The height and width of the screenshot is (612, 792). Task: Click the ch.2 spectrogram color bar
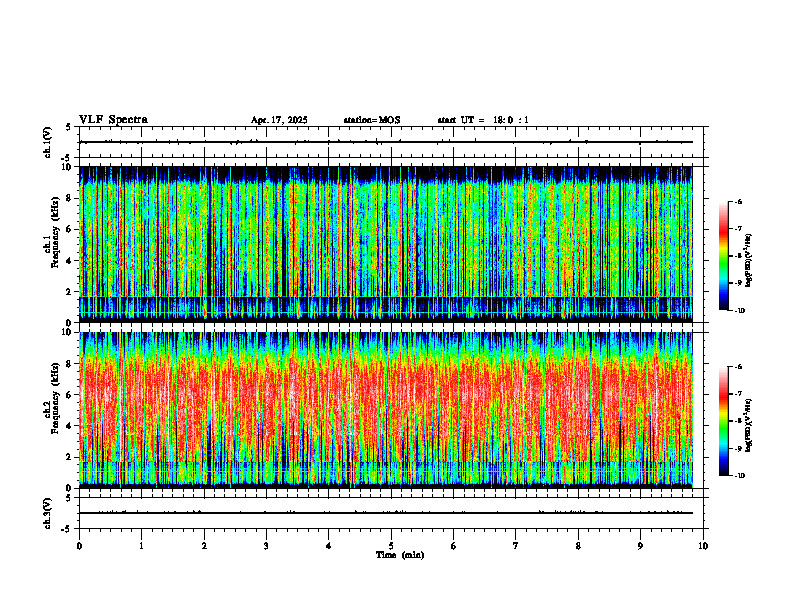coord(723,421)
